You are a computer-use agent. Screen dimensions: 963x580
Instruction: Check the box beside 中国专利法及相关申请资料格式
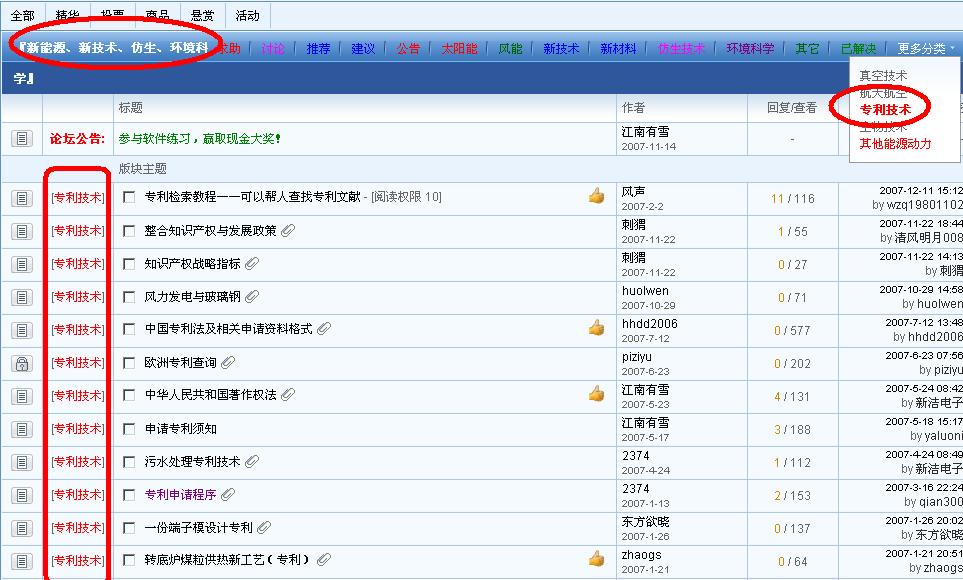(x=129, y=329)
